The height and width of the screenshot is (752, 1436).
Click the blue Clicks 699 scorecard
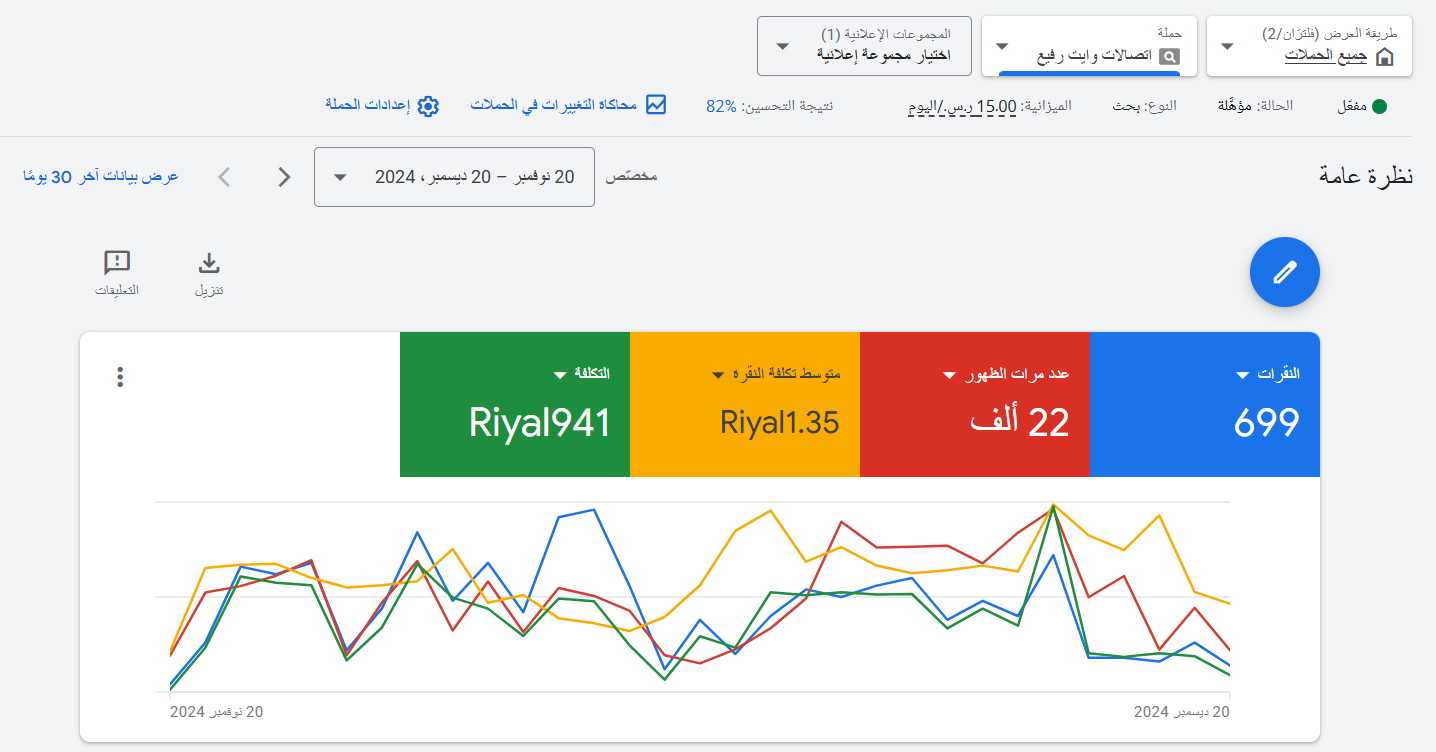pos(1204,404)
